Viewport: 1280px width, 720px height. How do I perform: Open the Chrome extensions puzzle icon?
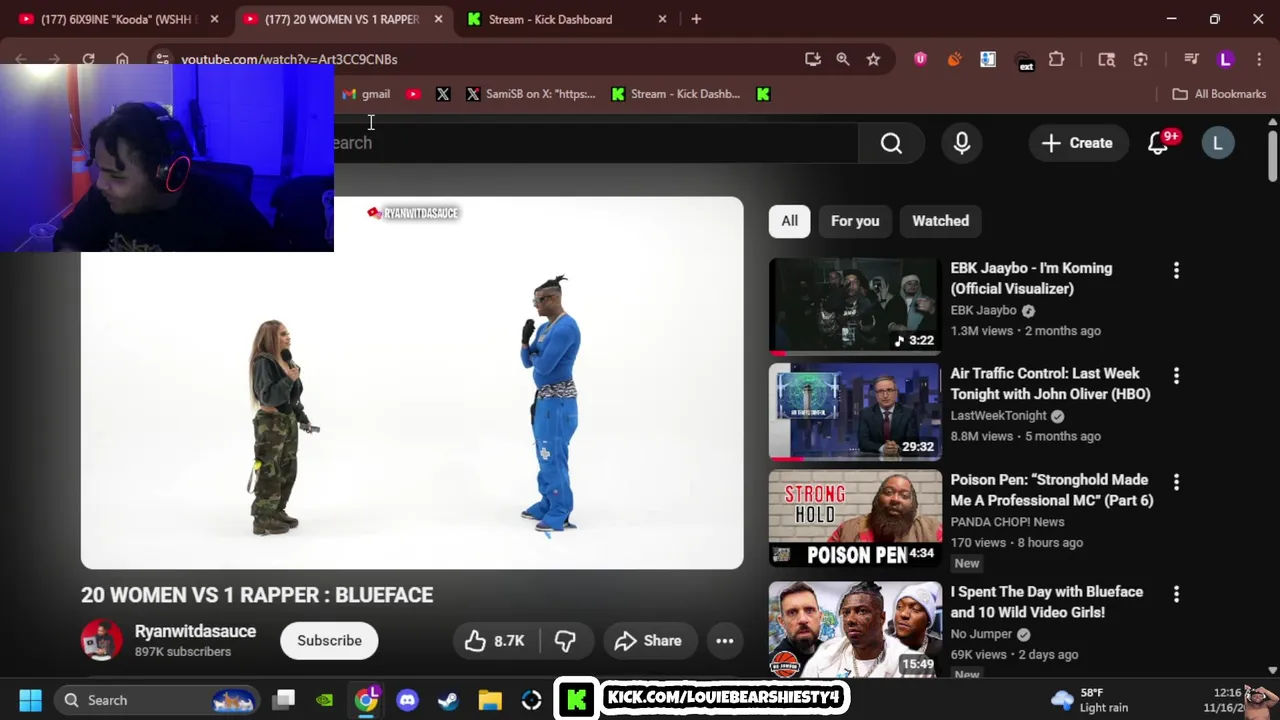1056,59
